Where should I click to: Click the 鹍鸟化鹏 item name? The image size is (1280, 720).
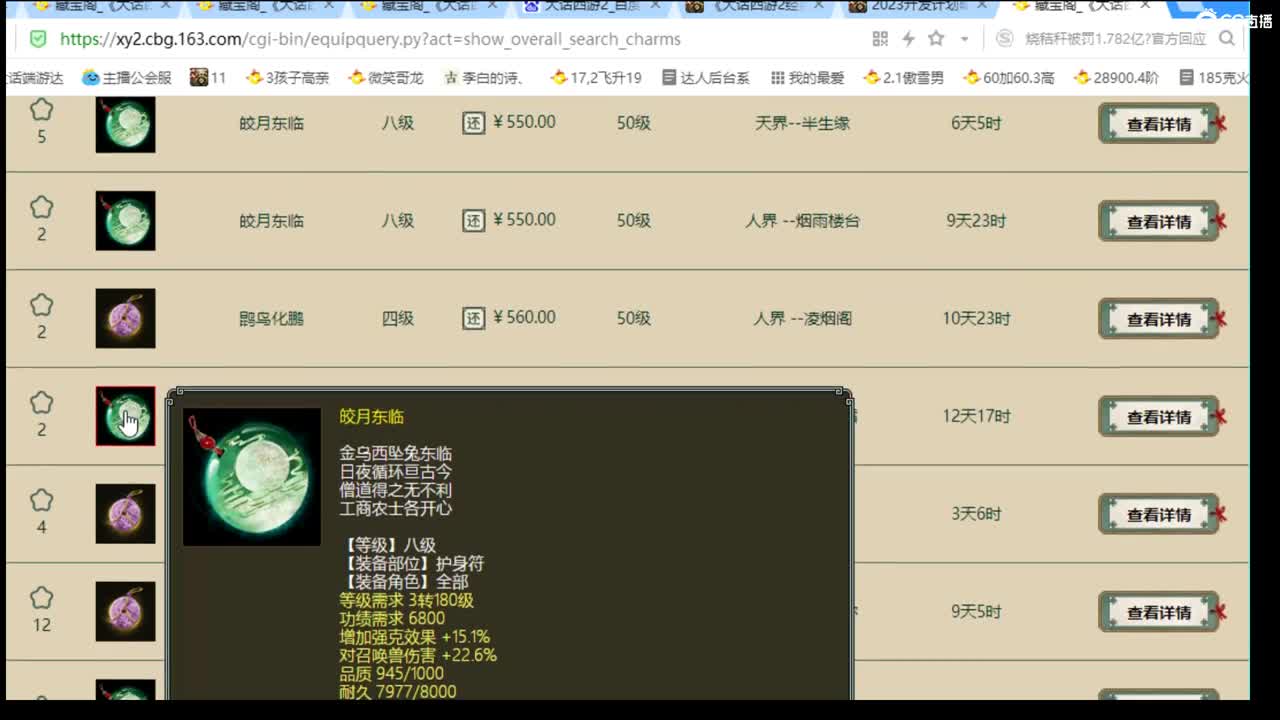click(x=271, y=319)
